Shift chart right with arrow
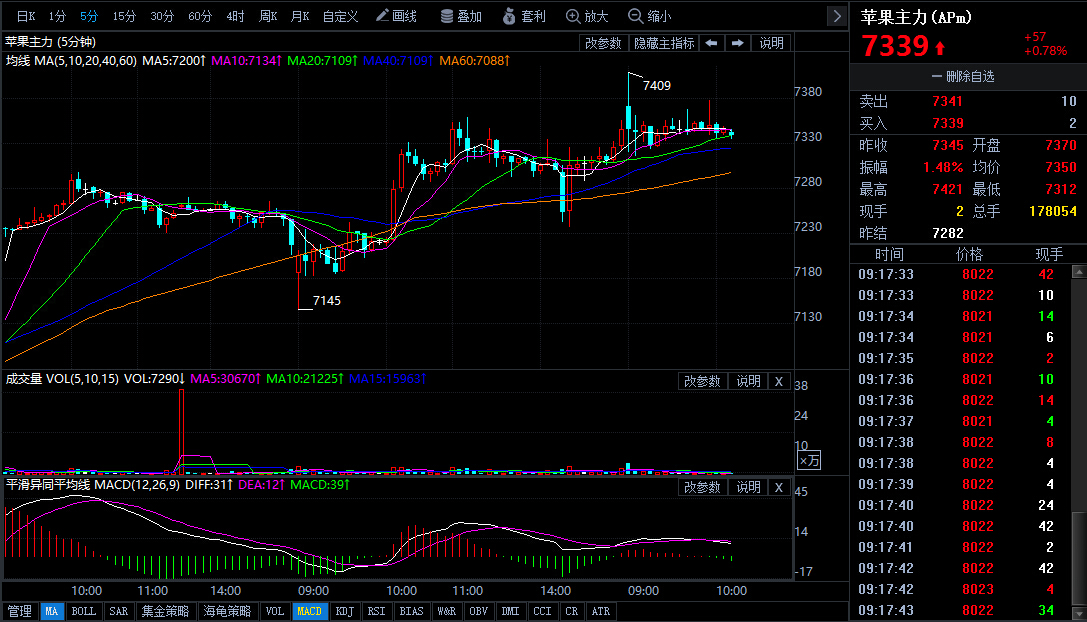 point(738,43)
